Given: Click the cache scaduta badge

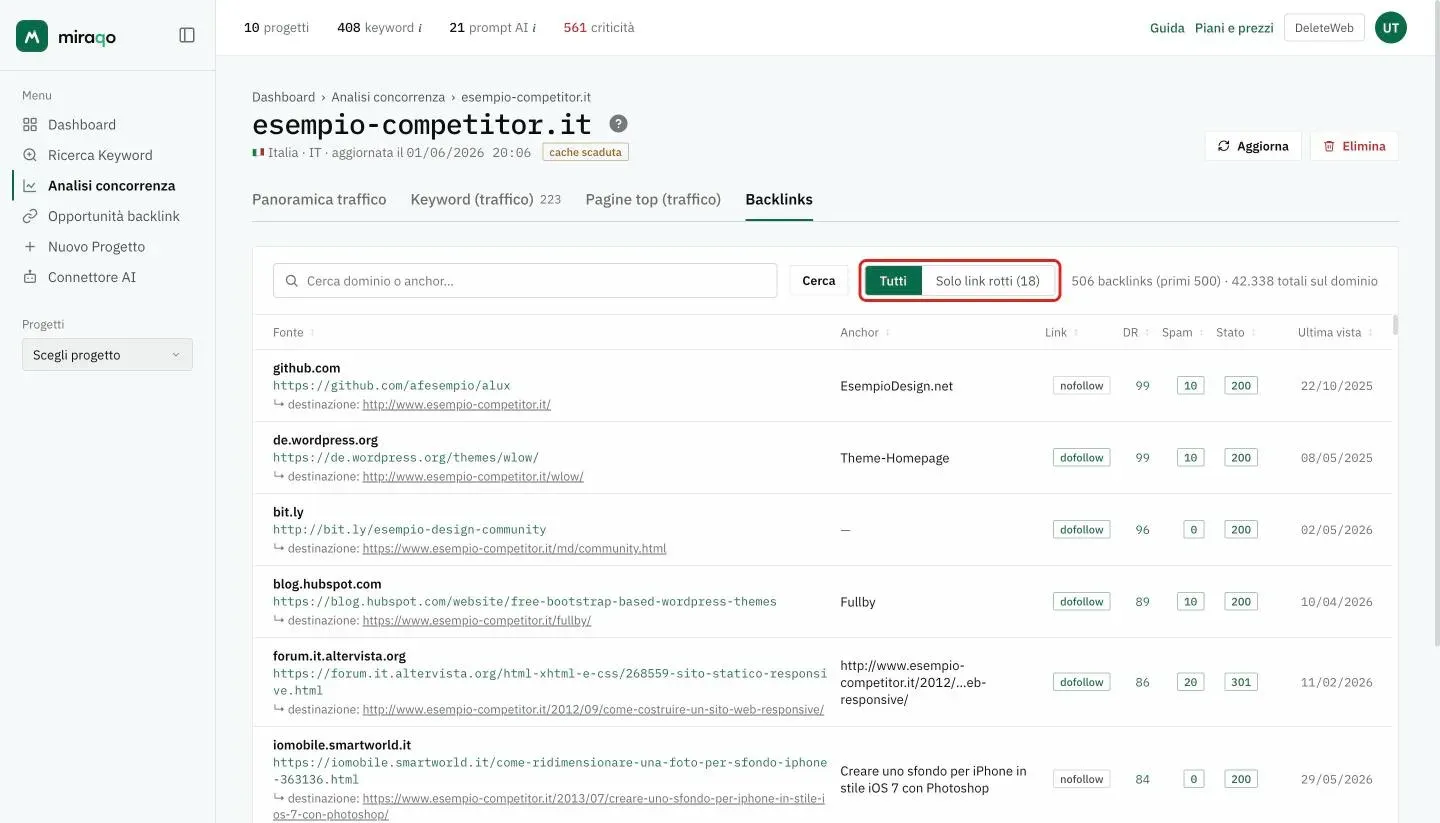Looking at the screenshot, I should 586,153.
